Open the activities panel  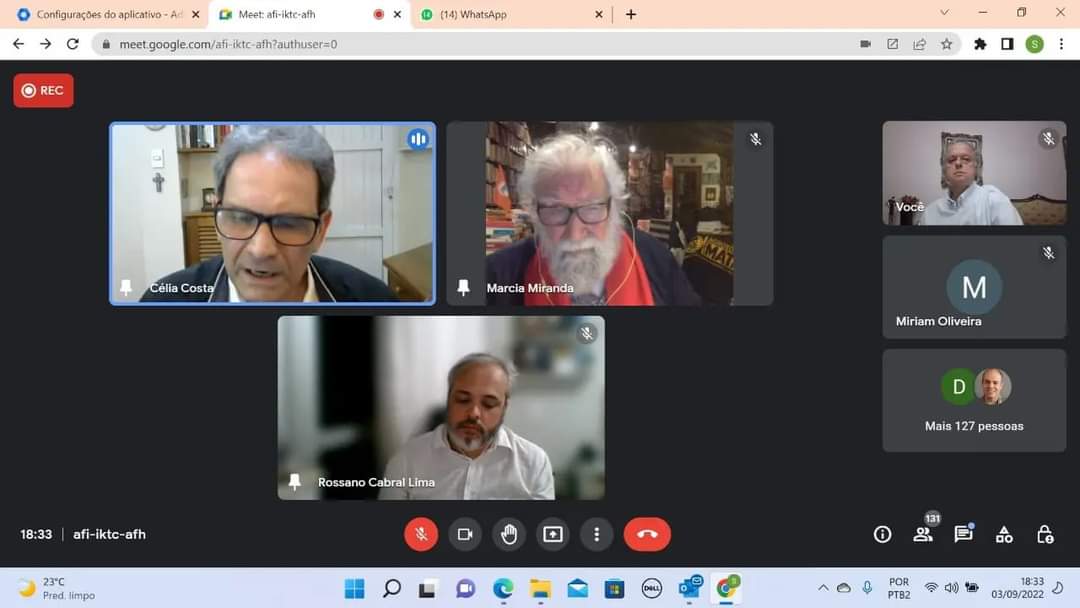pos(1004,534)
